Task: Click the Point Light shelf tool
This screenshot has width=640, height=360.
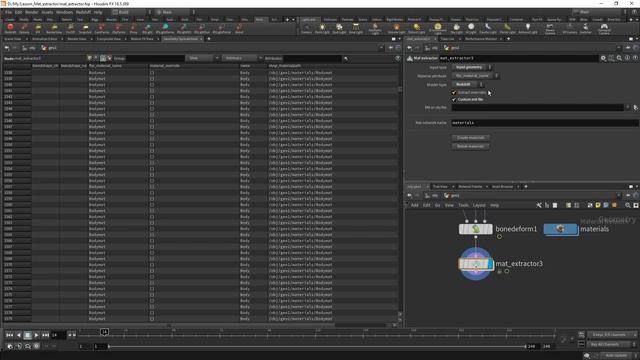Action: pos(322,28)
